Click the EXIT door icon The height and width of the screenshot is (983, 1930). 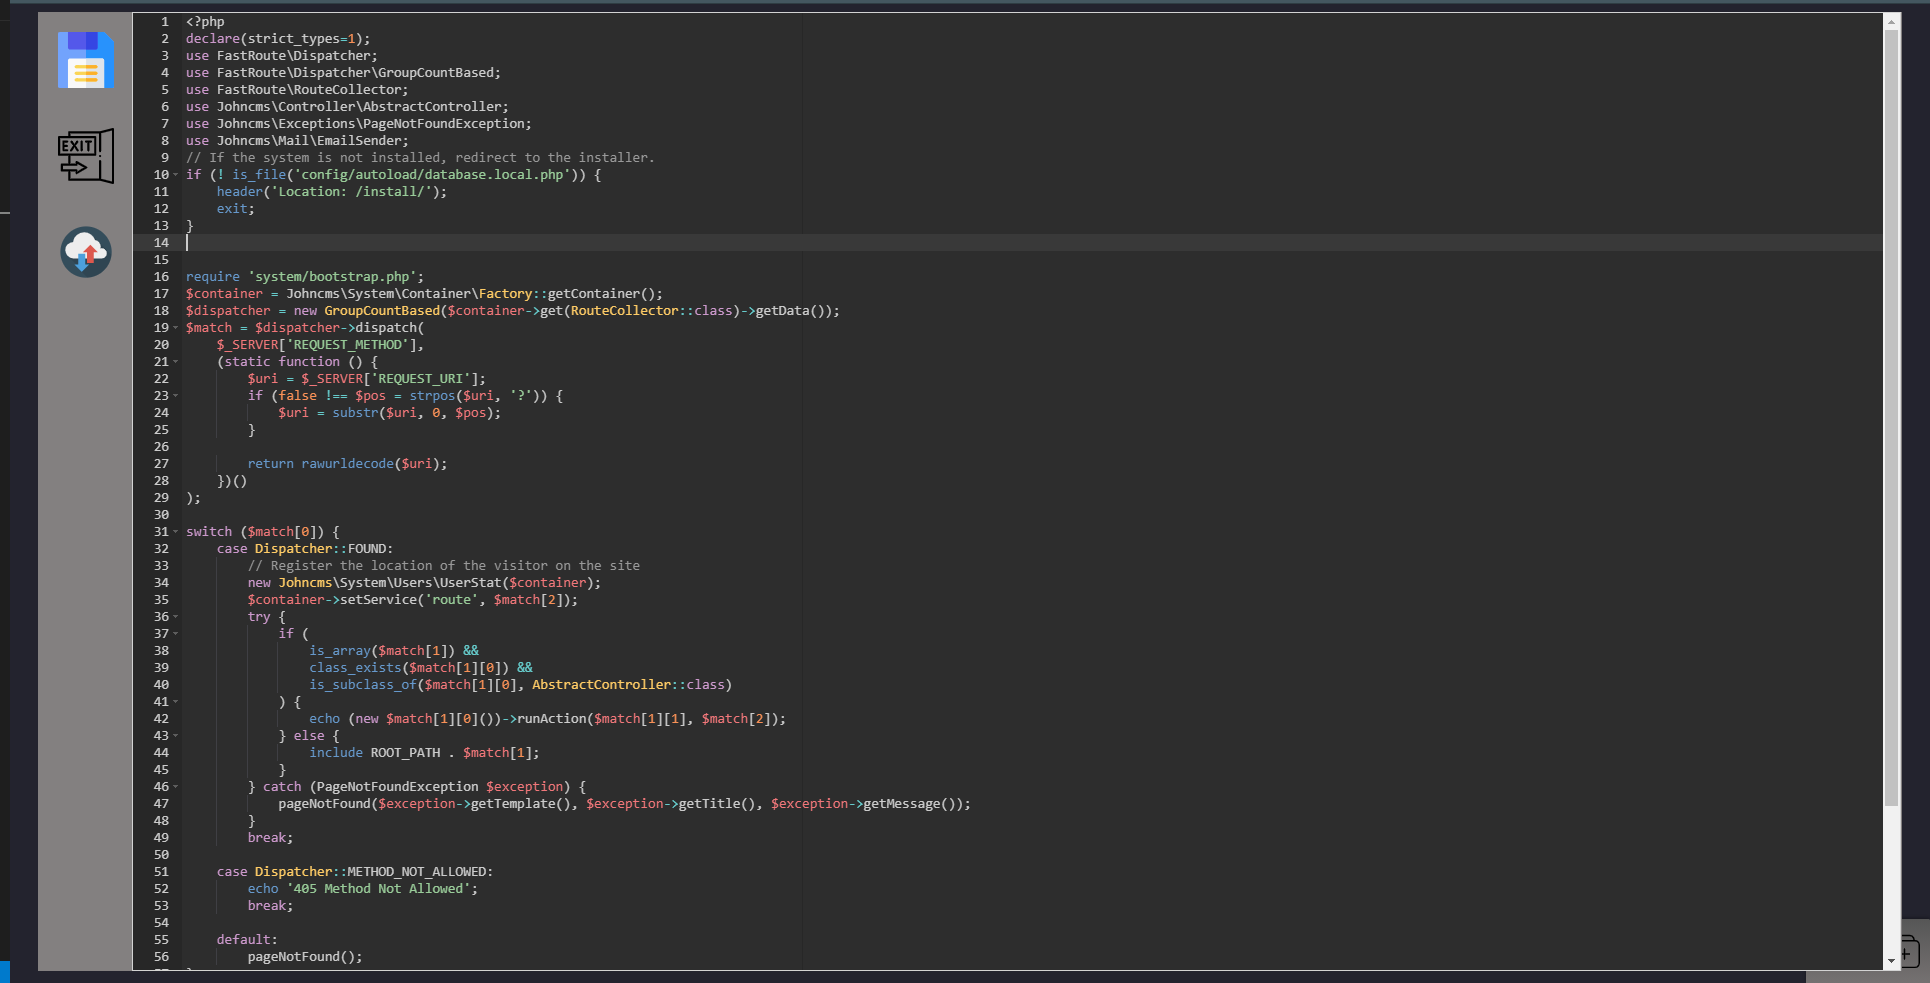coord(85,155)
